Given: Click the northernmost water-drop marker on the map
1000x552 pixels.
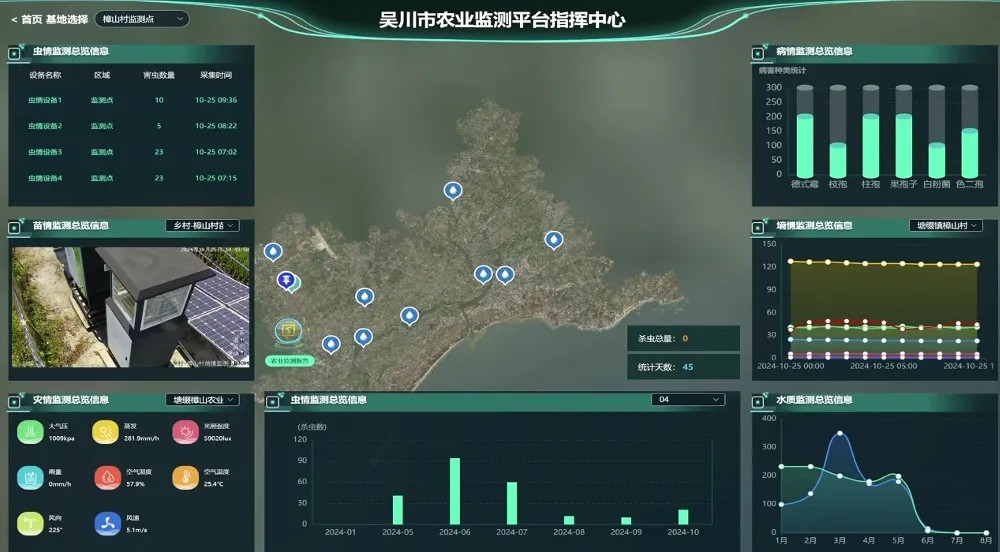Looking at the screenshot, I should [x=453, y=190].
